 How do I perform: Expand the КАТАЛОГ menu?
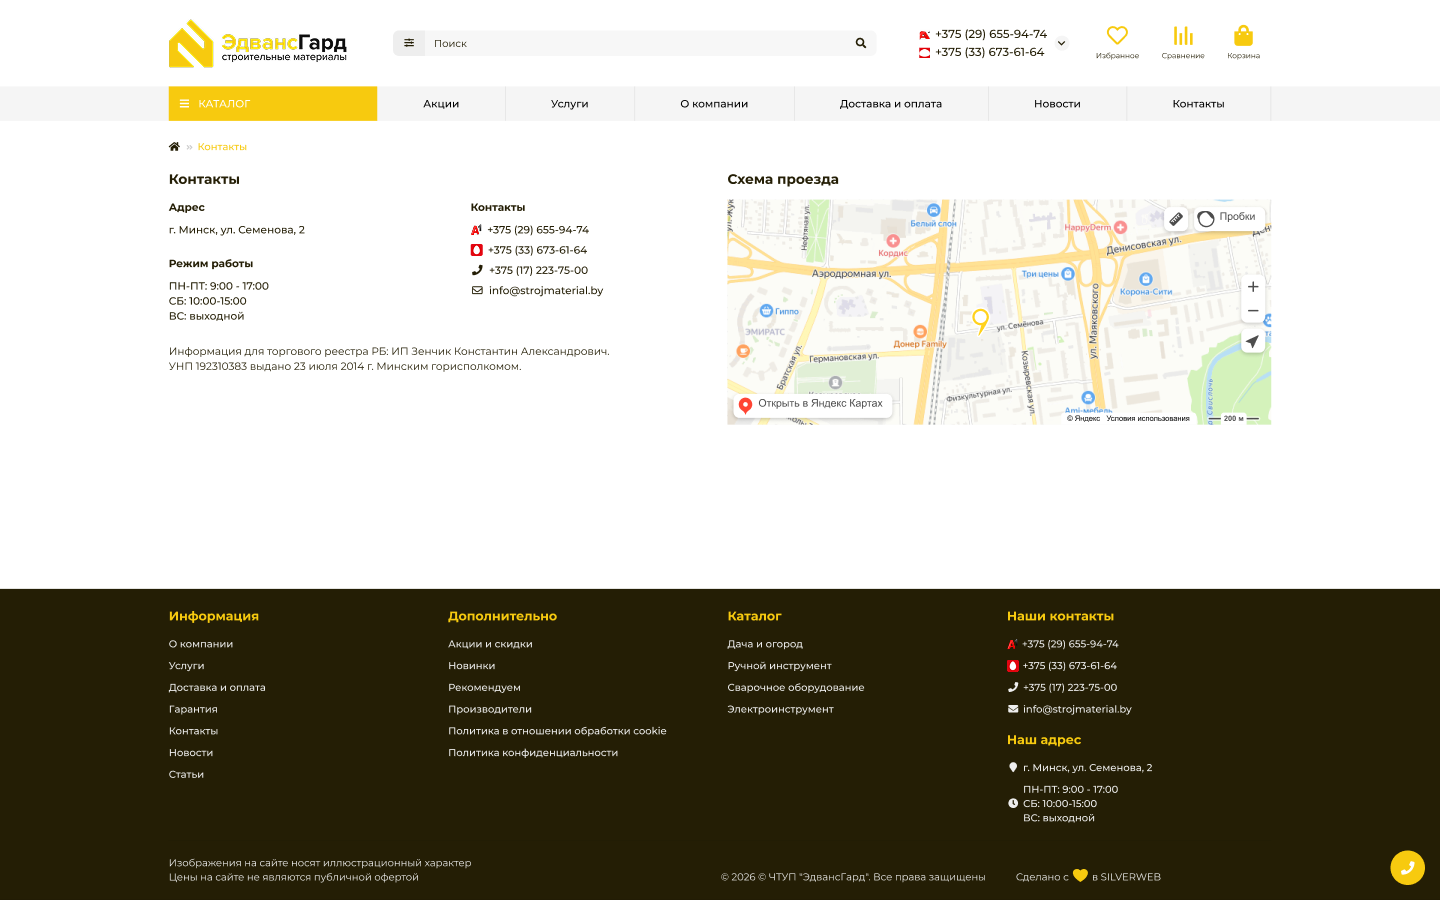coord(272,104)
